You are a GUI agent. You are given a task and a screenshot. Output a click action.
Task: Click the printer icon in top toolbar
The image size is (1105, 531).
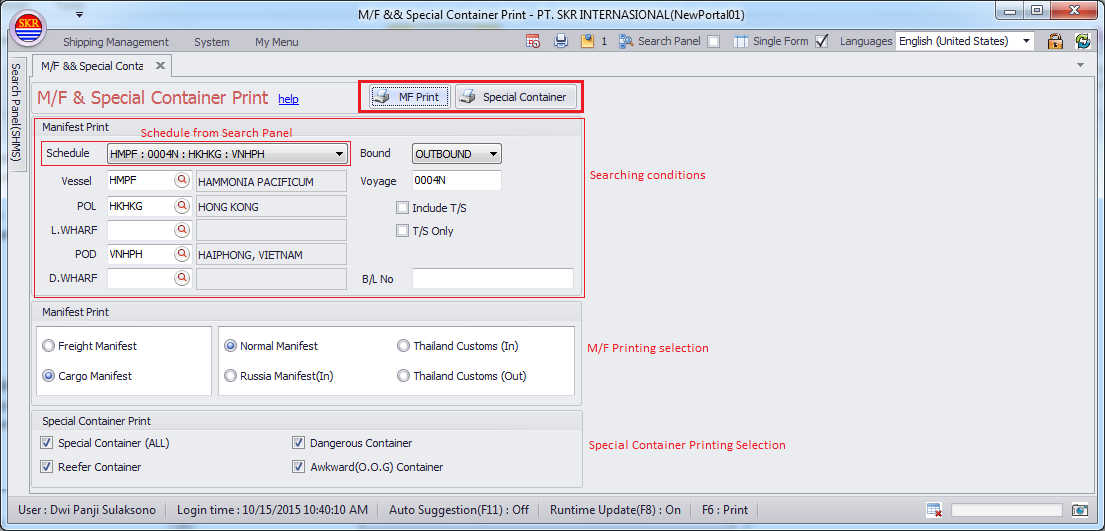[561, 42]
